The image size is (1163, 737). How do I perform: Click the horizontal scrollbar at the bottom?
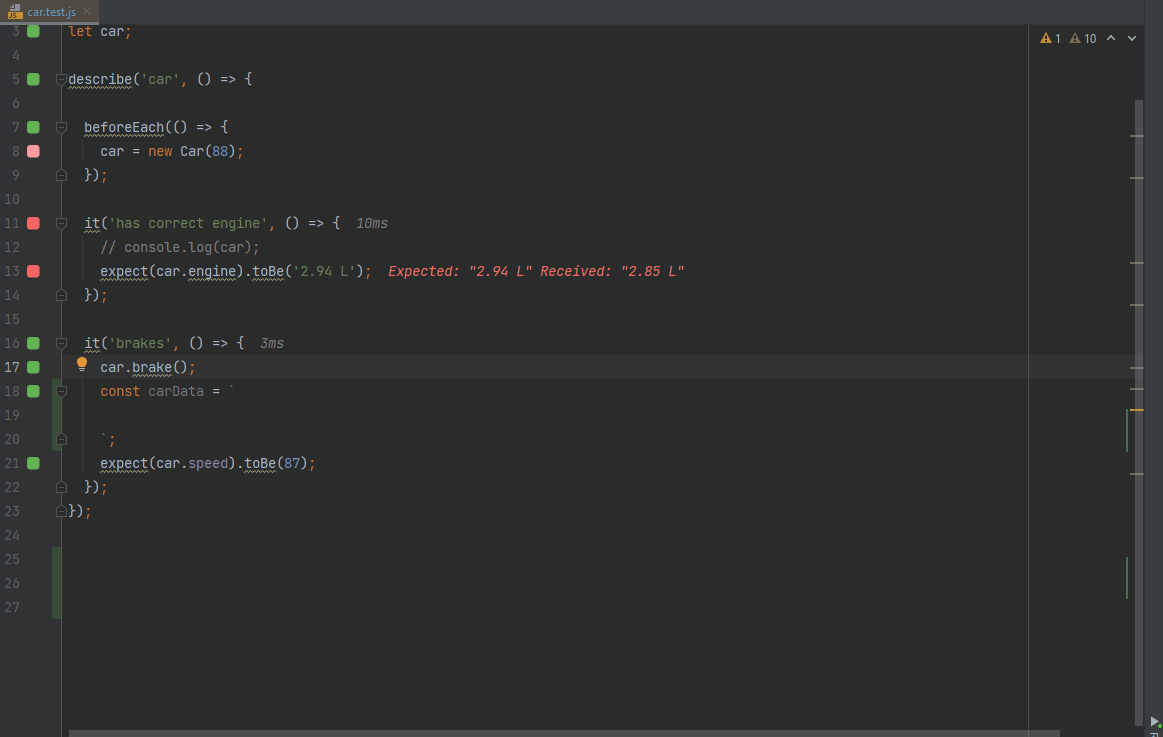[x=550, y=733]
